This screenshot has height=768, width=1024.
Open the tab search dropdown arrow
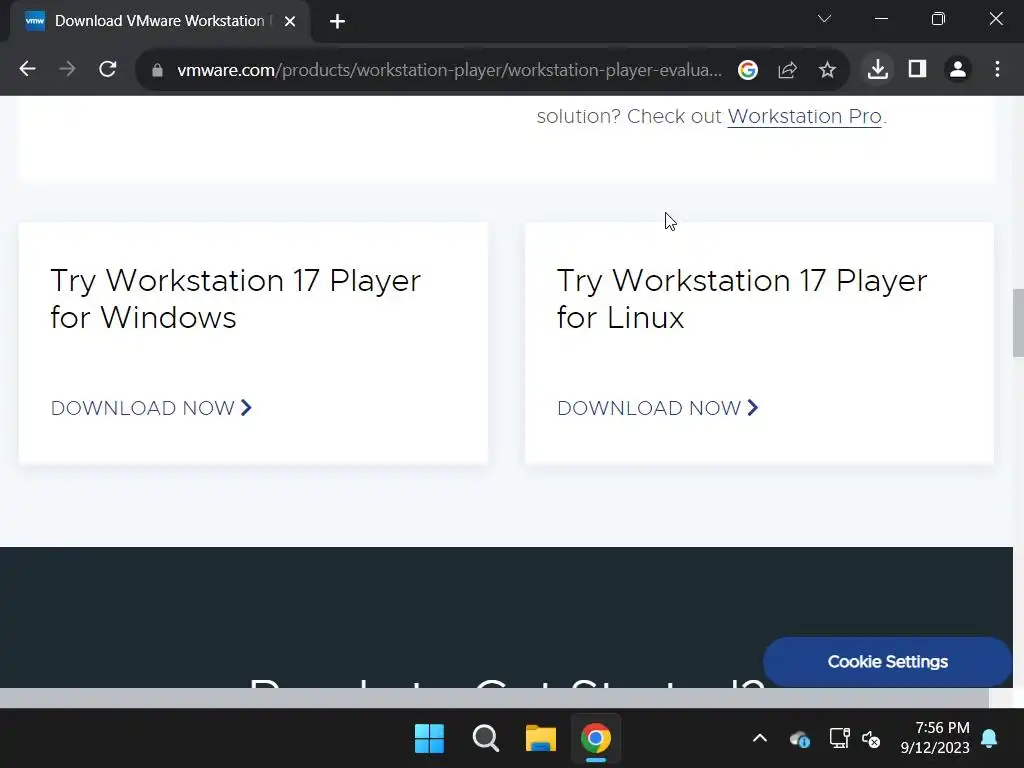[824, 19]
